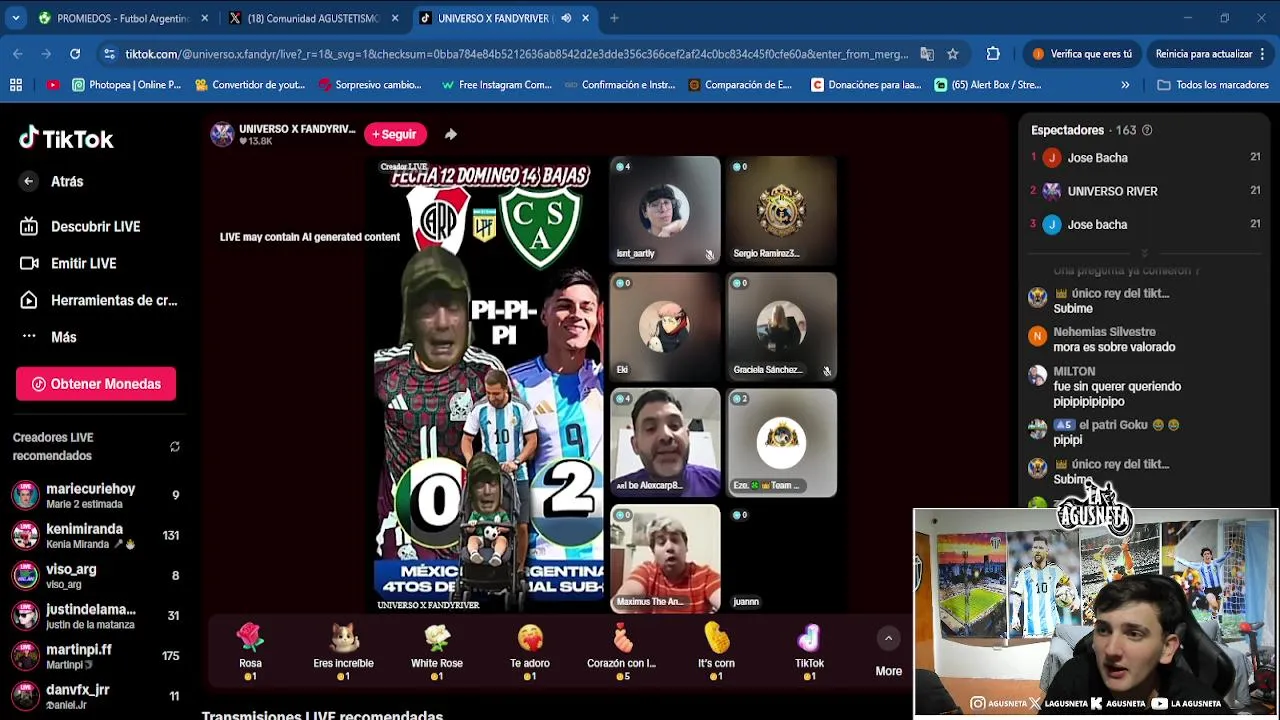Viewport: 1280px width, 720px height.
Task: Open martinpi.ff live stream
Action: 95,655
